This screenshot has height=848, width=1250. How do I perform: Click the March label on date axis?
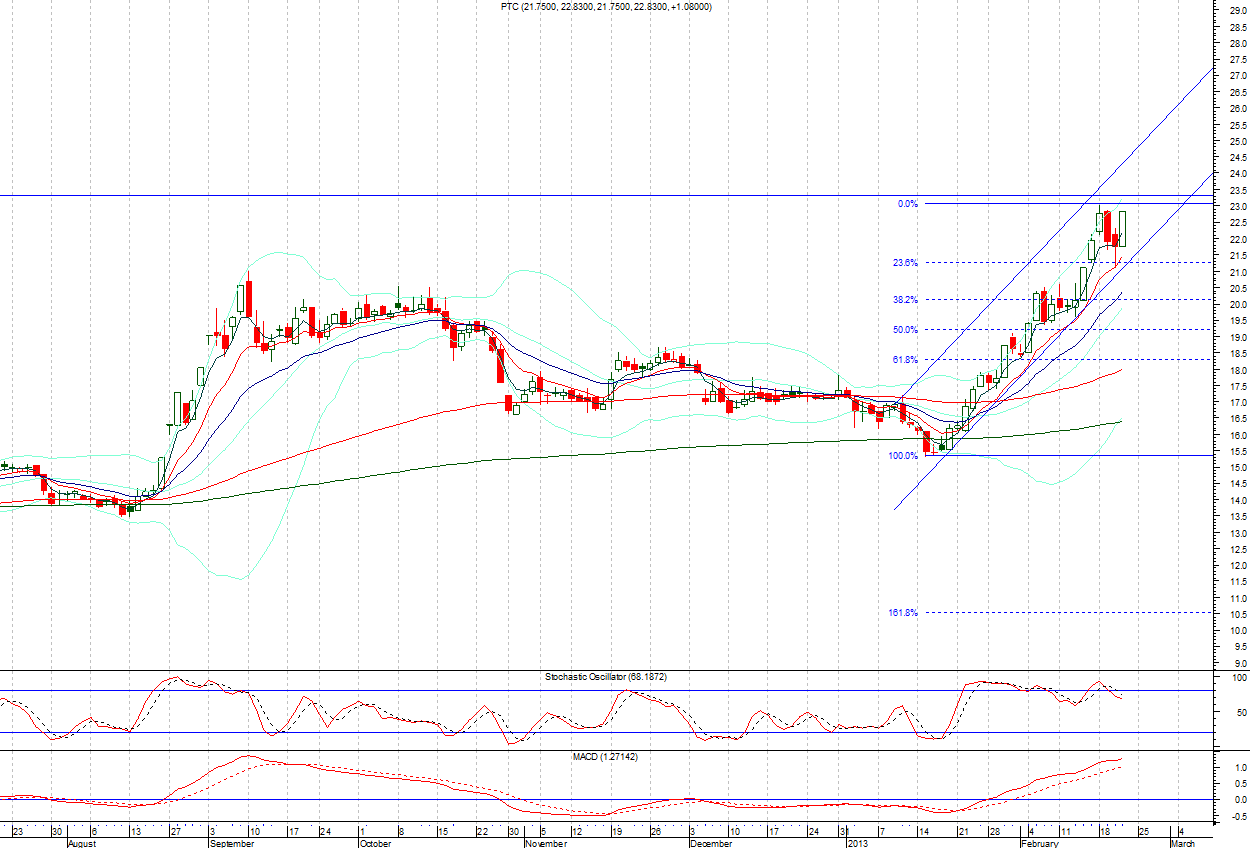(1183, 843)
